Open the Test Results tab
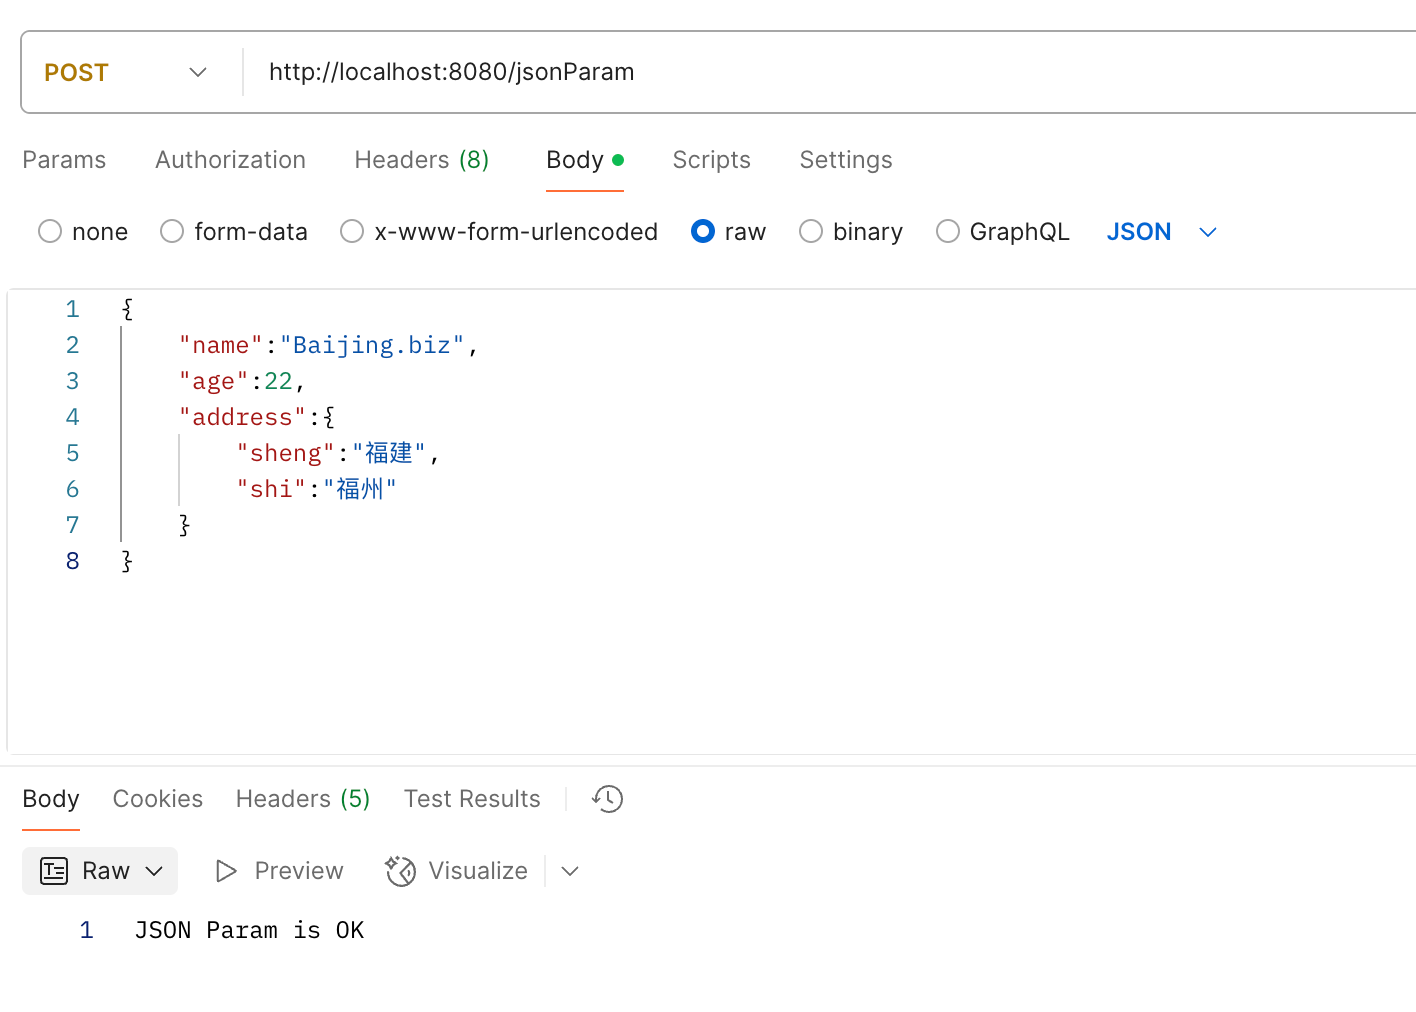Viewport: 1416px width, 1012px height. [x=472, y=799]
